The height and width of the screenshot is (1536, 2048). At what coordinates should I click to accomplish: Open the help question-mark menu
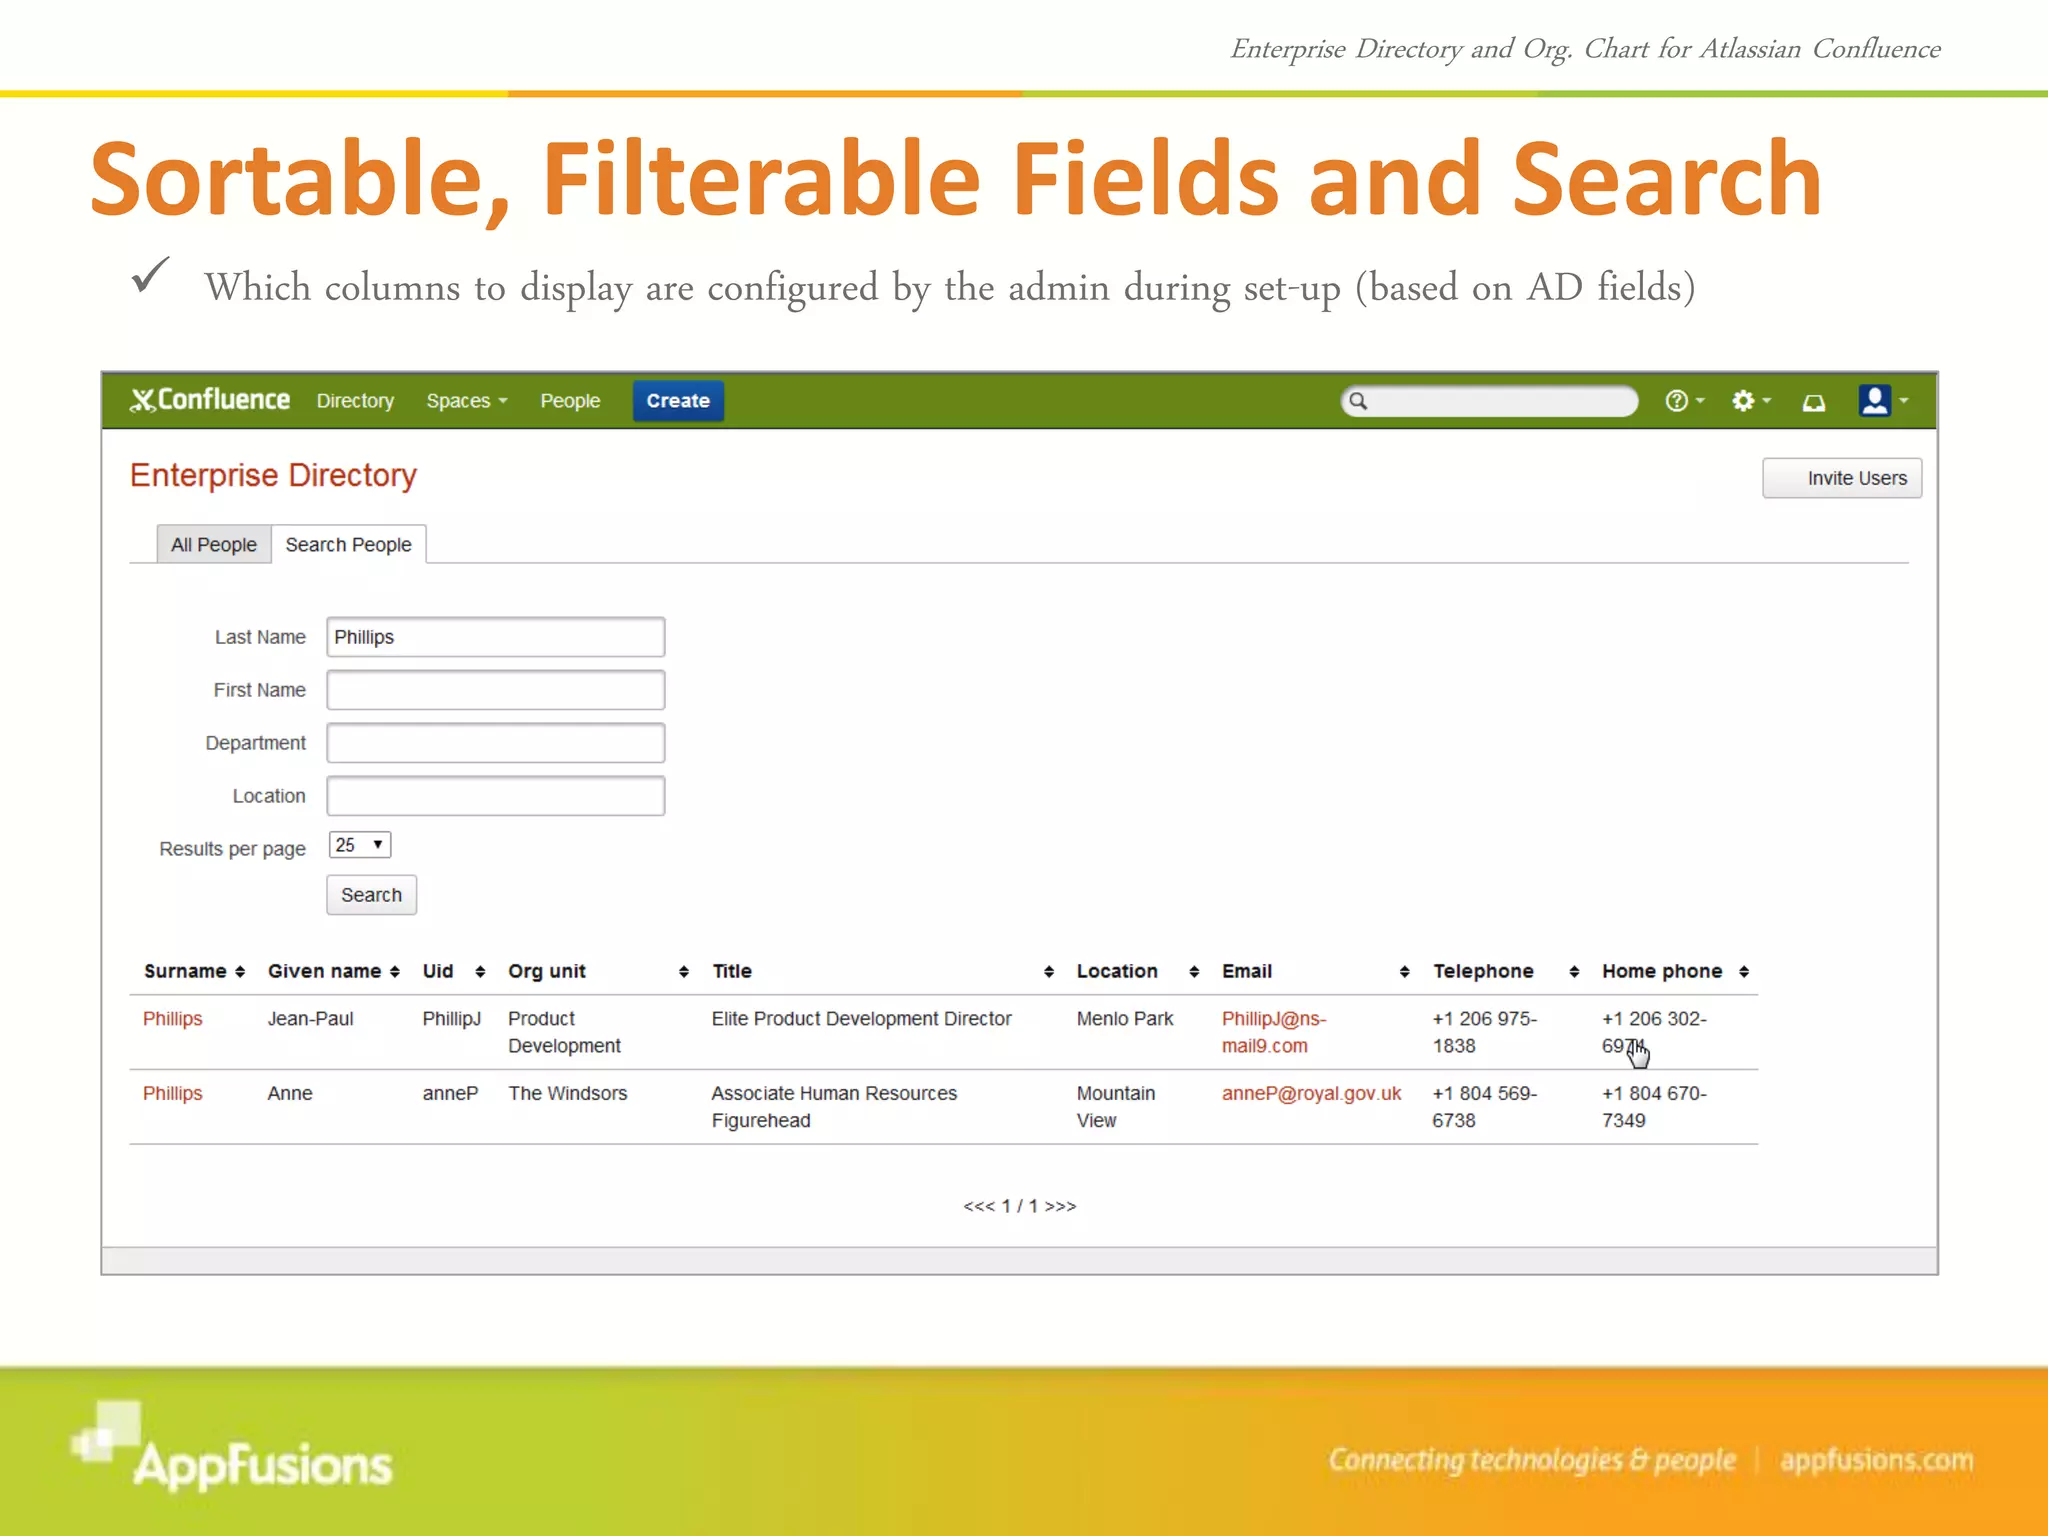pyautogui.click(x=1684, y=401)
